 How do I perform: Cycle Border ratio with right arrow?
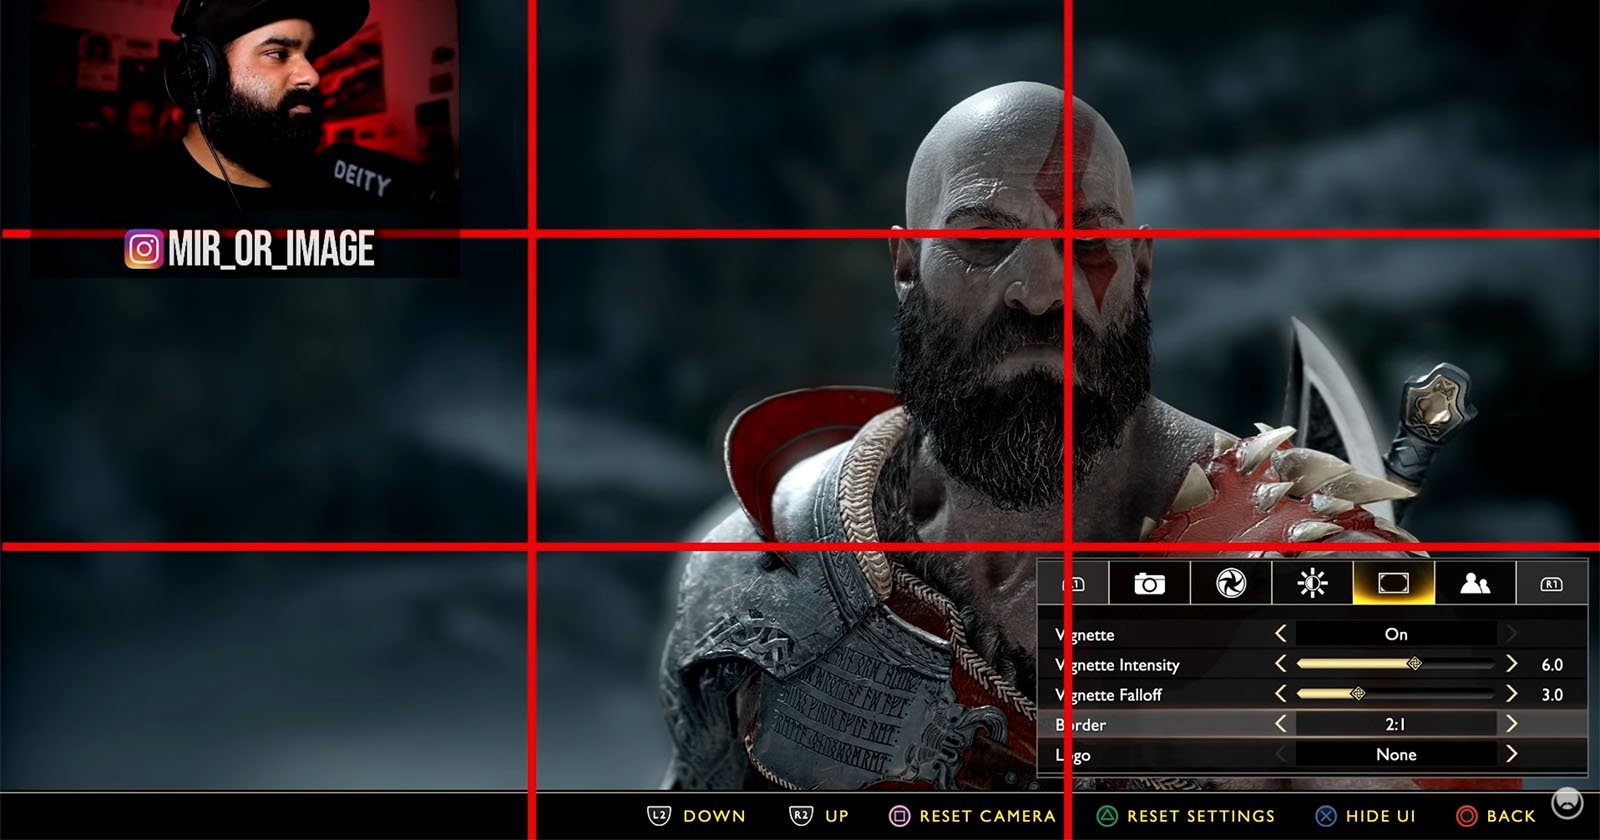tap(1511, 724)
